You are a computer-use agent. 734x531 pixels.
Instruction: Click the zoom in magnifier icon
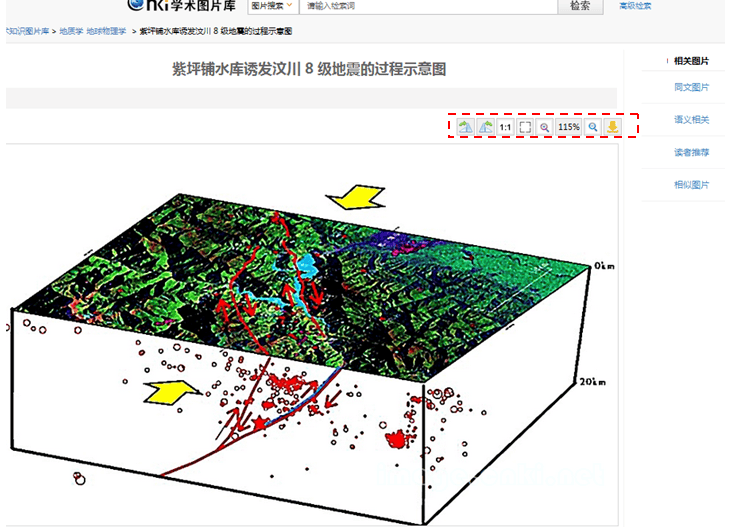tap(593, 127)
